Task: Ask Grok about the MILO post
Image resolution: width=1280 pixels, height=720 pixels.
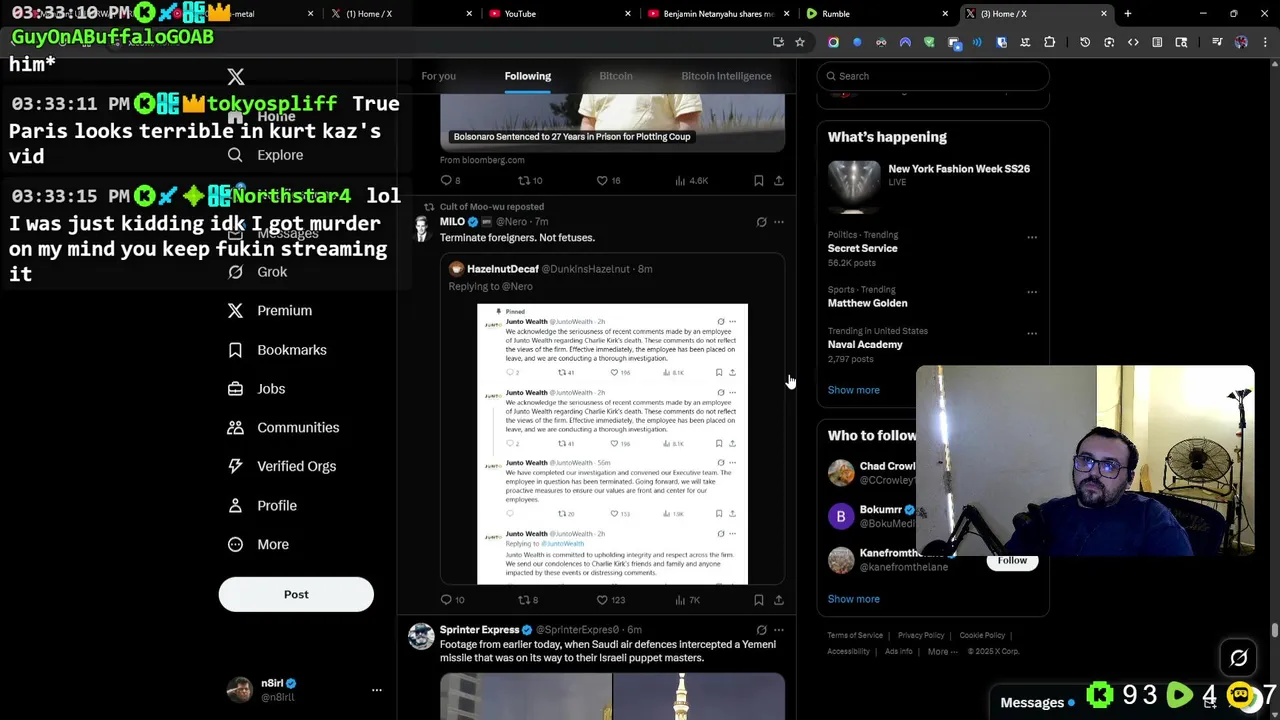Action: (761, 222)
